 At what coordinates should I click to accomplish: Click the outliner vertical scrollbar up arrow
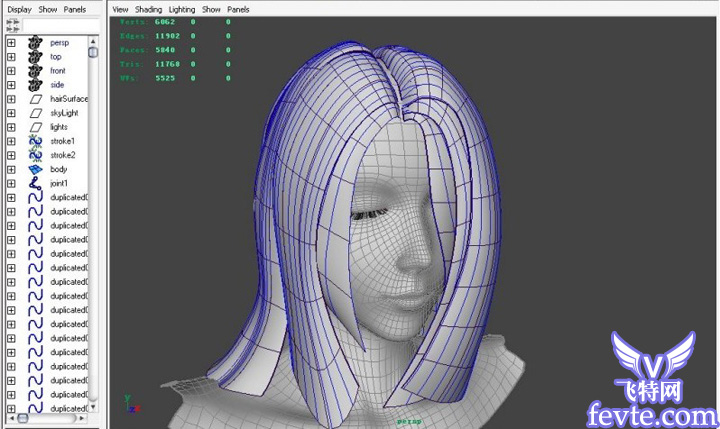(93, 41)
